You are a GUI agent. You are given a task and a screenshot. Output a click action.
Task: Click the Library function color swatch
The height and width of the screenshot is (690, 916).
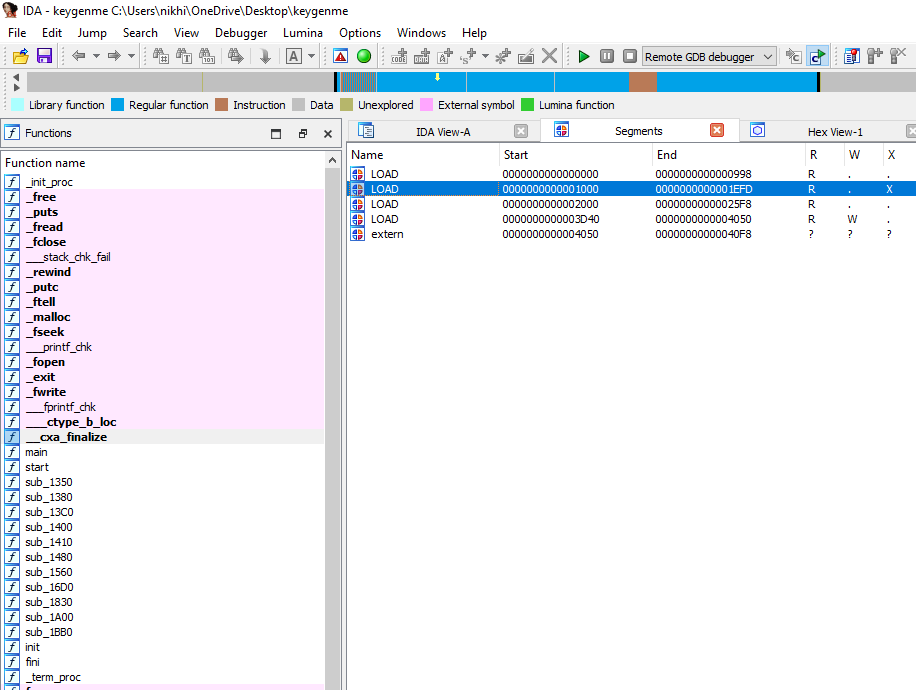point(18,105)
